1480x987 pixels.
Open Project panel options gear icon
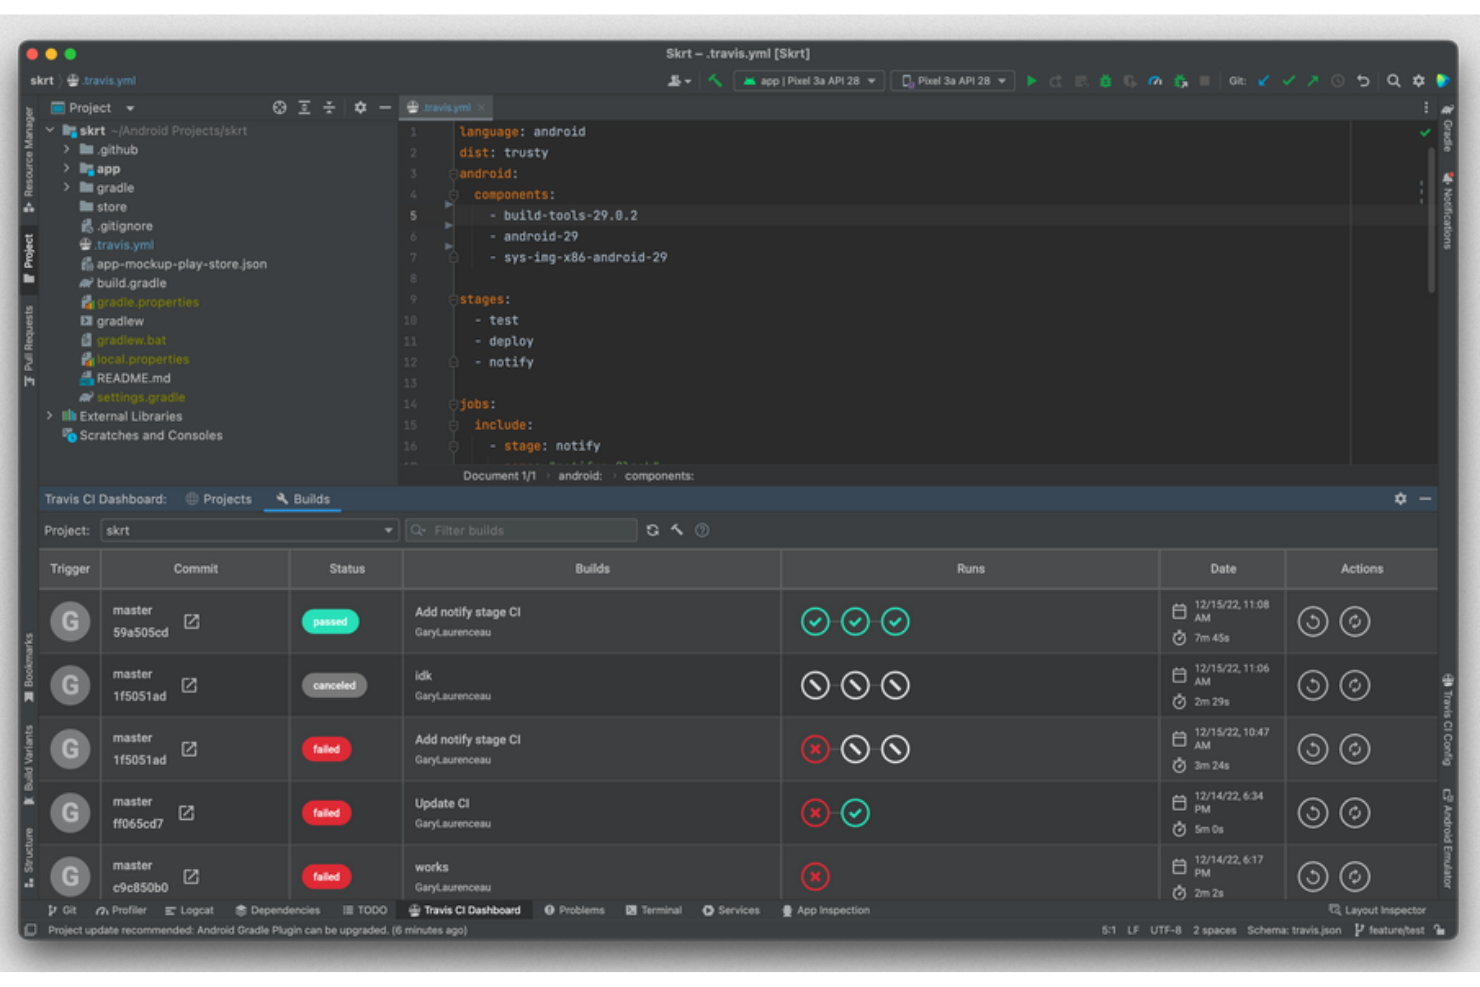click(360, 108)
